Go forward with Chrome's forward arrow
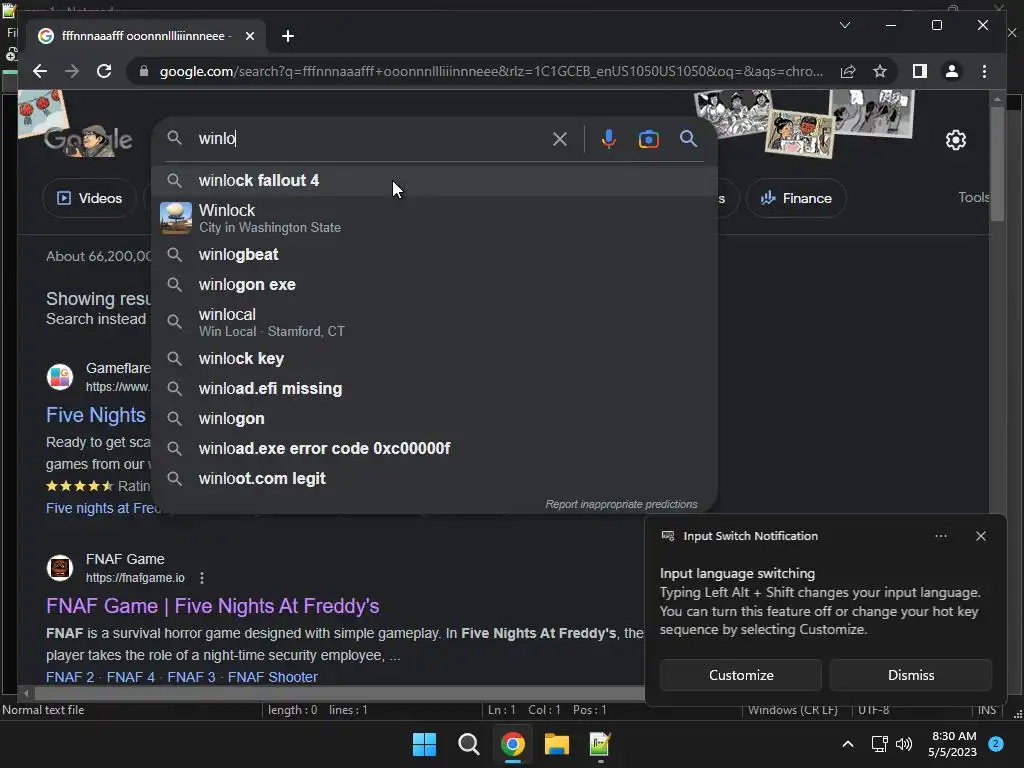This screenshot has width=1024, height=768. click(72, 71)
